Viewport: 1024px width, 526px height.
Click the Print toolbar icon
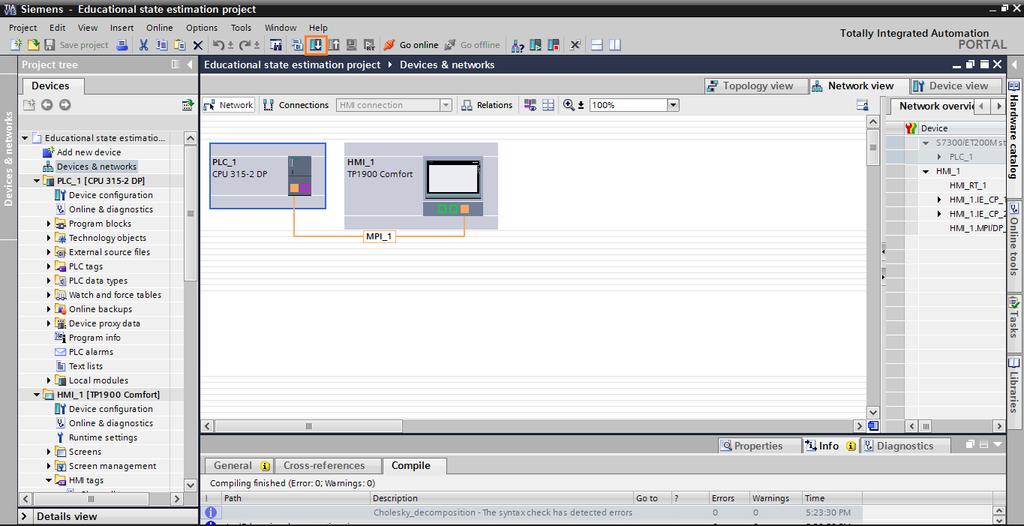pyautogui.click(x=122, y=45)
